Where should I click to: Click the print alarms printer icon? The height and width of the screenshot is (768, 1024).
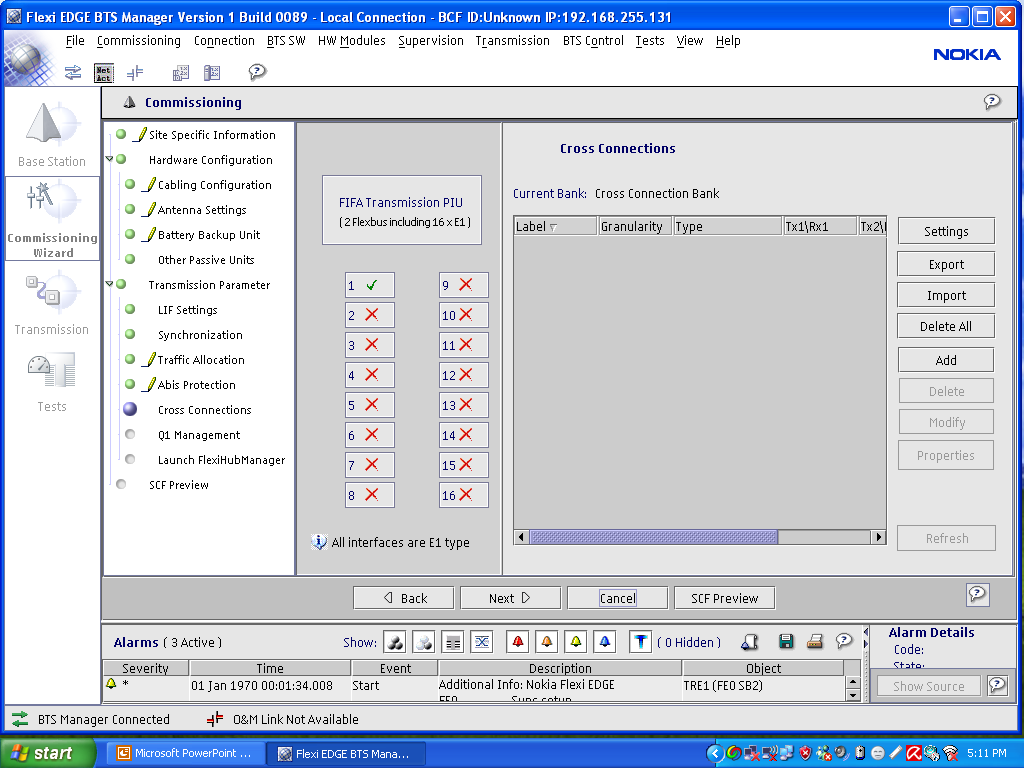(x=815, y=642)
